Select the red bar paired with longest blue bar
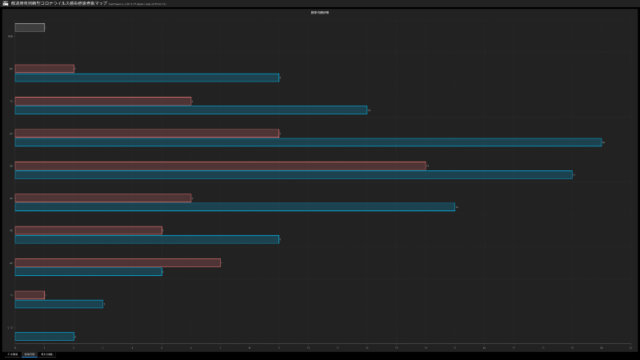This screenshot has height=360, width=640. click(x=147, y=133)
